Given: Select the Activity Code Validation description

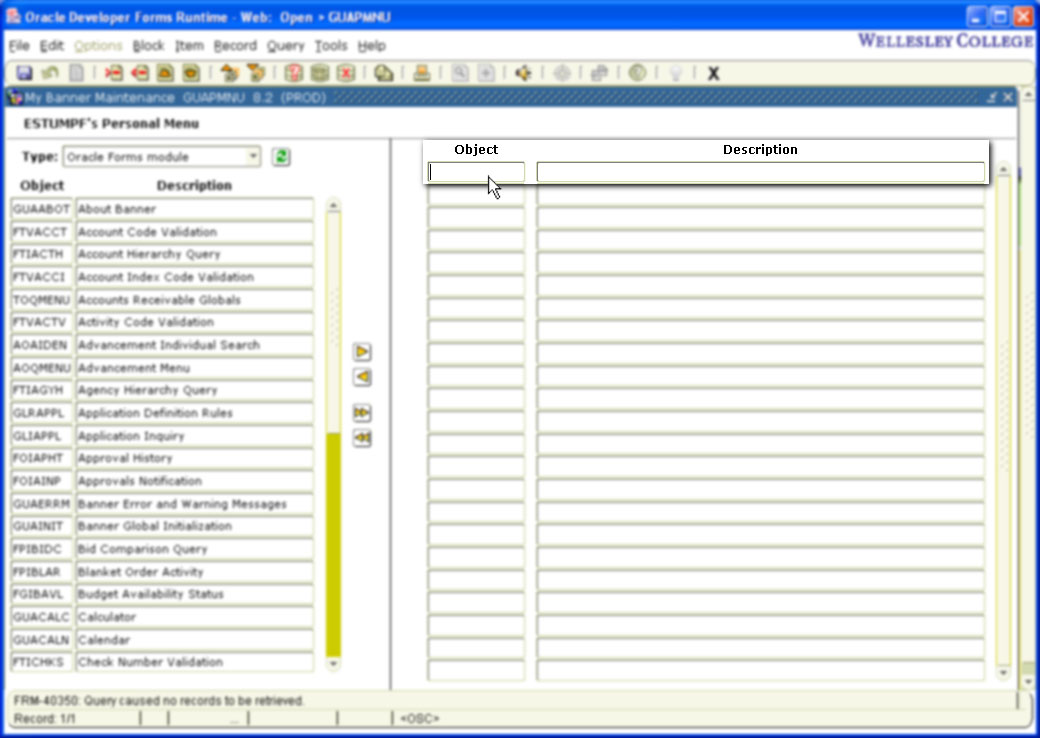Looking at the screenshot, I should click(x=194, y=322).
